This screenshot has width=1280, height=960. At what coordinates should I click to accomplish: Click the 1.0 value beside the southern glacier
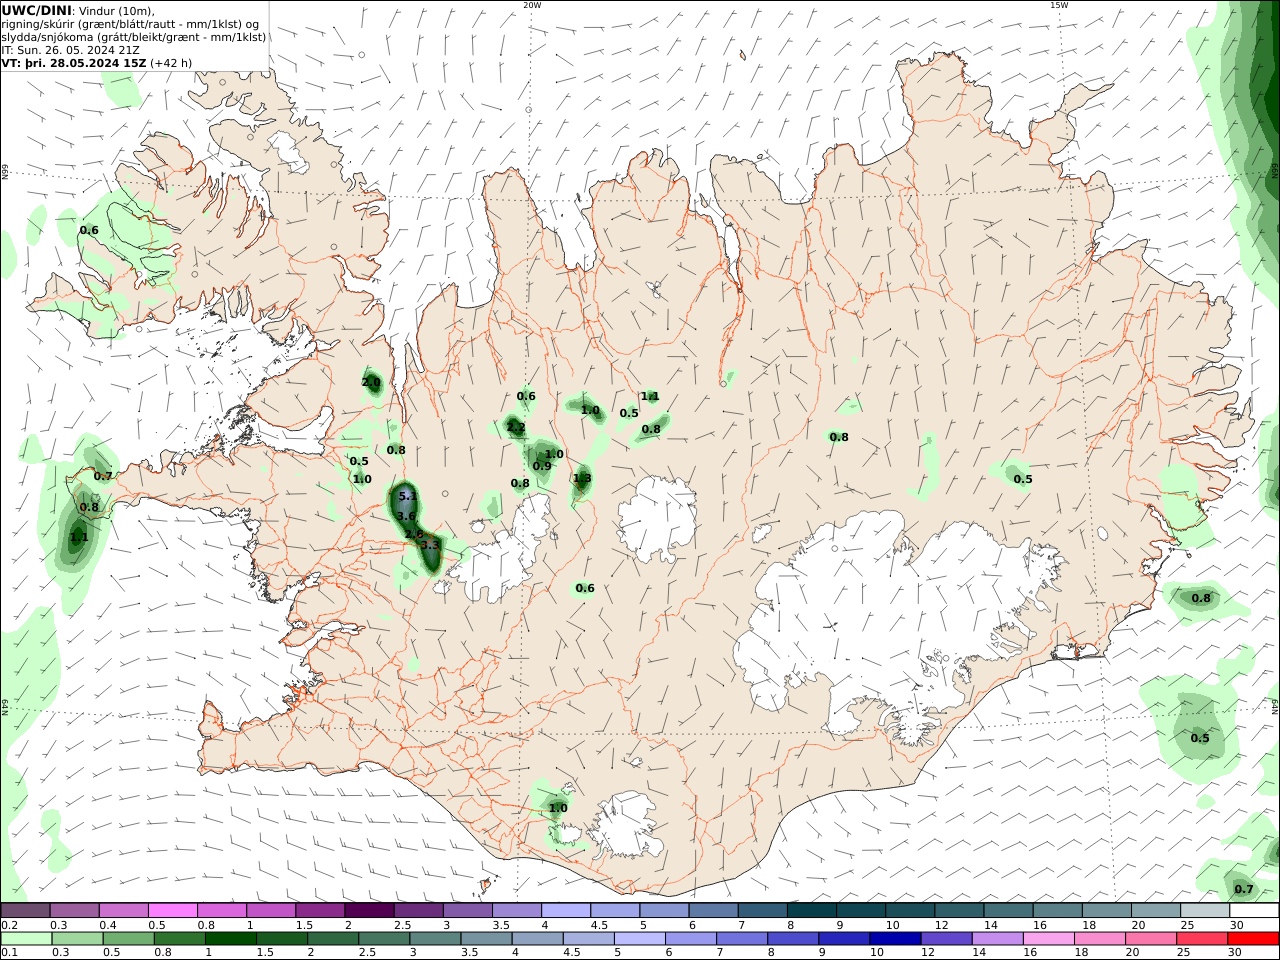558,808
